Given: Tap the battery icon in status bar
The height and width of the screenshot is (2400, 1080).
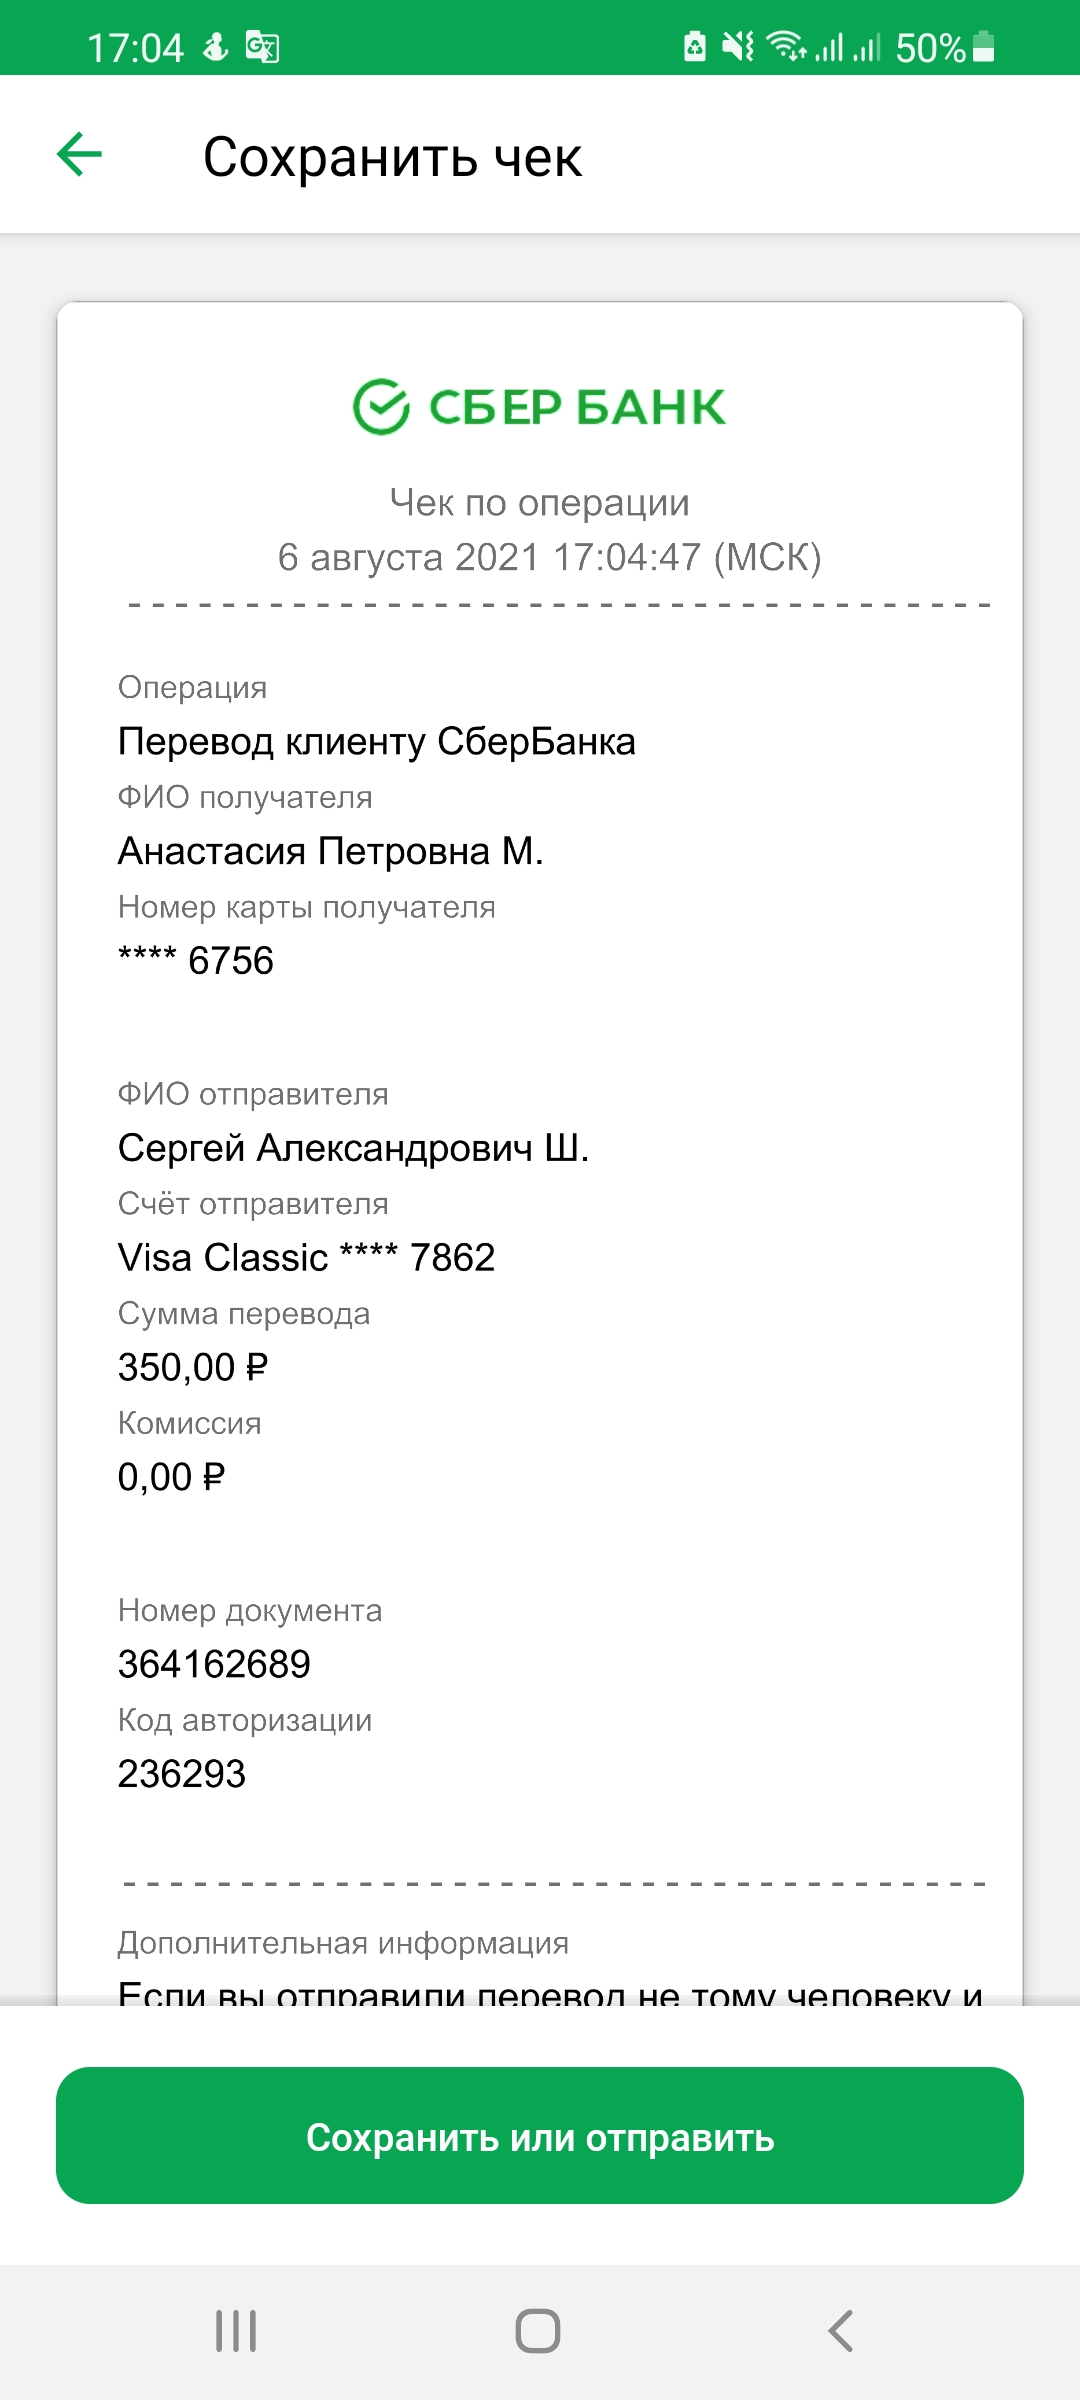Looking at the screenshot, I should click(984, 47).
